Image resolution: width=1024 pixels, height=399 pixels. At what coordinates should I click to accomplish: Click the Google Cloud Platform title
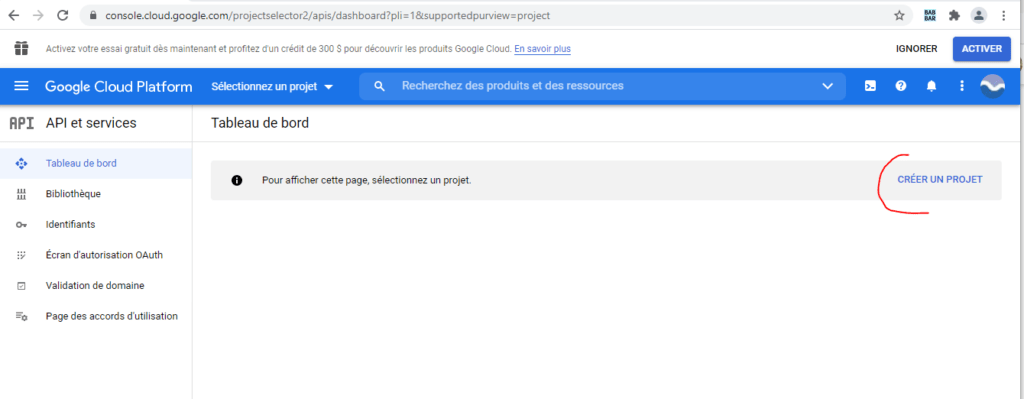(119, 86)
